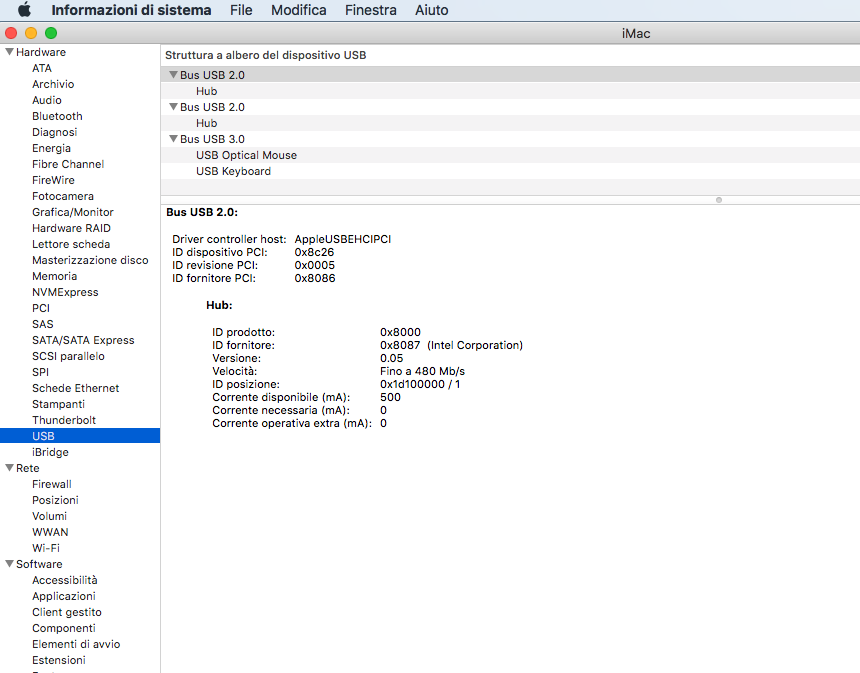Image resolution: width=860 pixels, height=673 pixels.
Task: Select USB Optical Mouse device
Action: 510,155
